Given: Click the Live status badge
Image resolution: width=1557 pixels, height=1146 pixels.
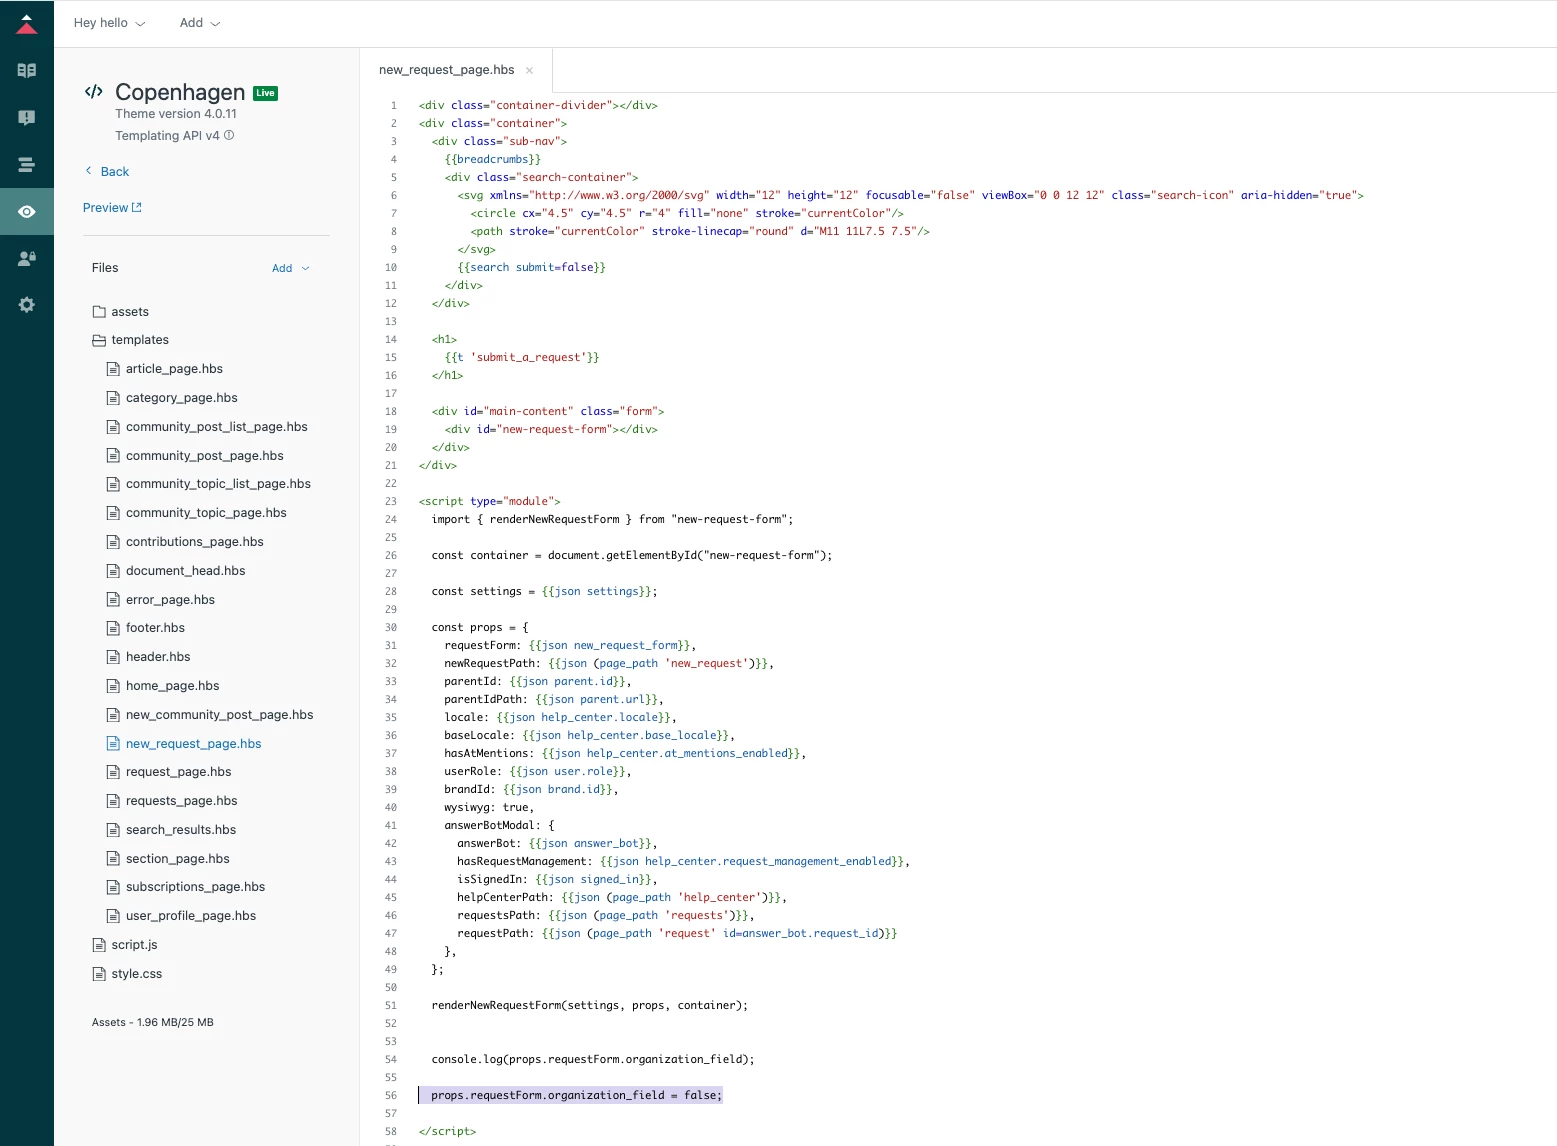Looking at the screenshot, I should click(265, 93).
